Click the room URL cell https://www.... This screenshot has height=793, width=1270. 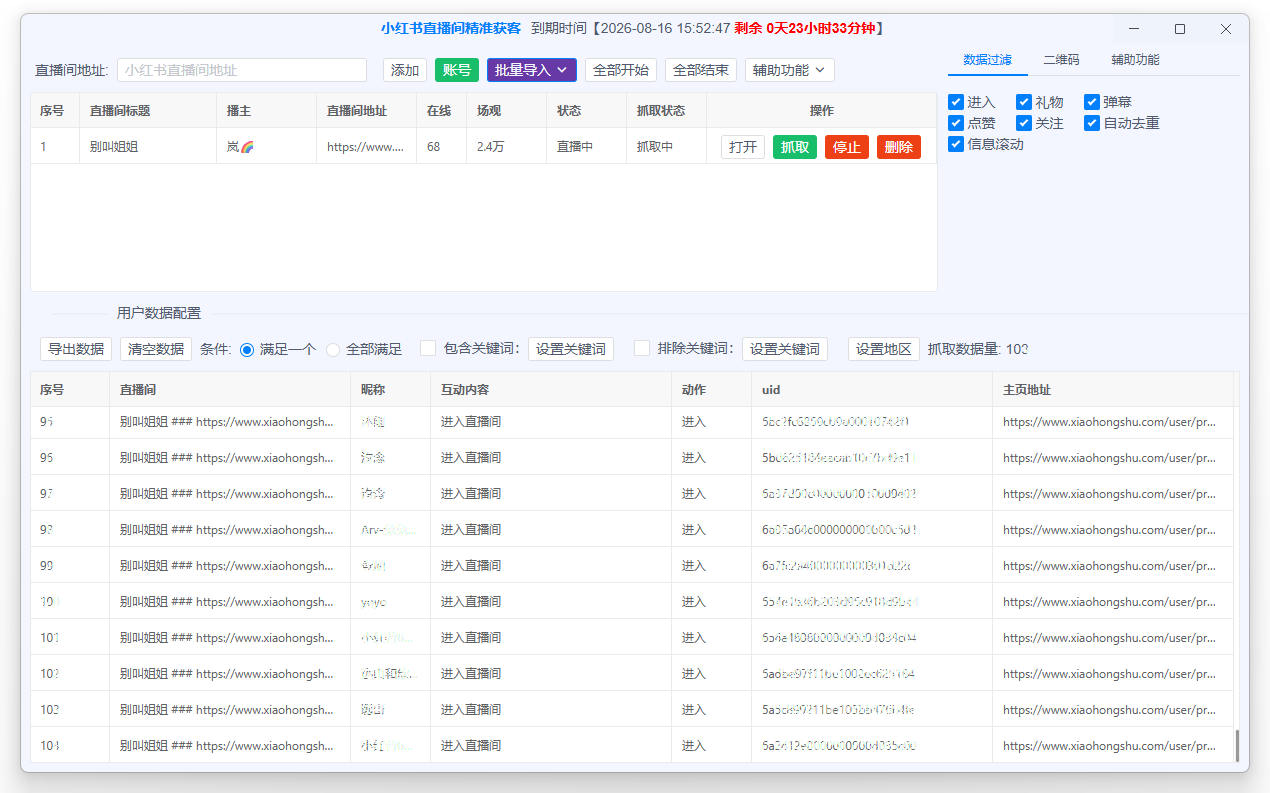366,147
